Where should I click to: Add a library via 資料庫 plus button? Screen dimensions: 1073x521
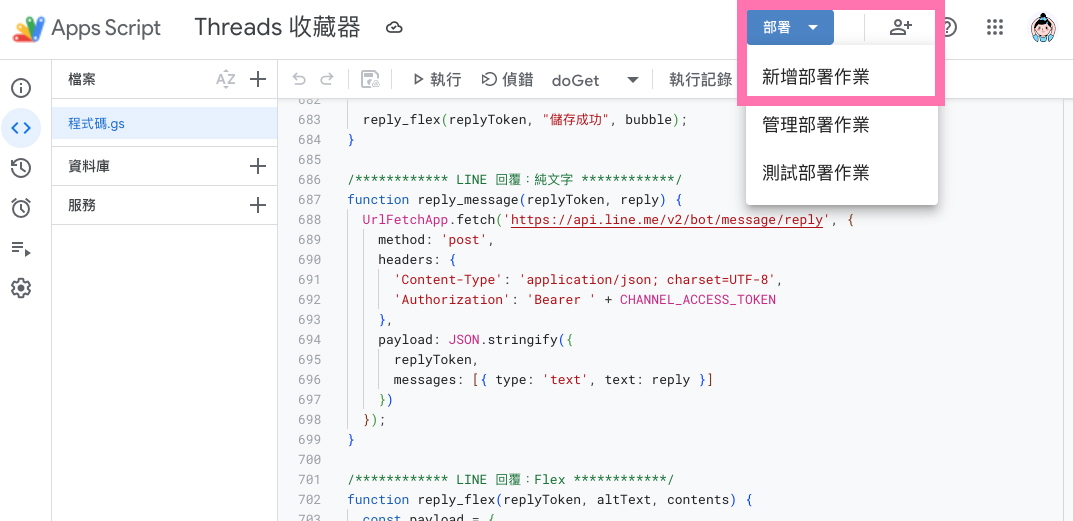257,166
